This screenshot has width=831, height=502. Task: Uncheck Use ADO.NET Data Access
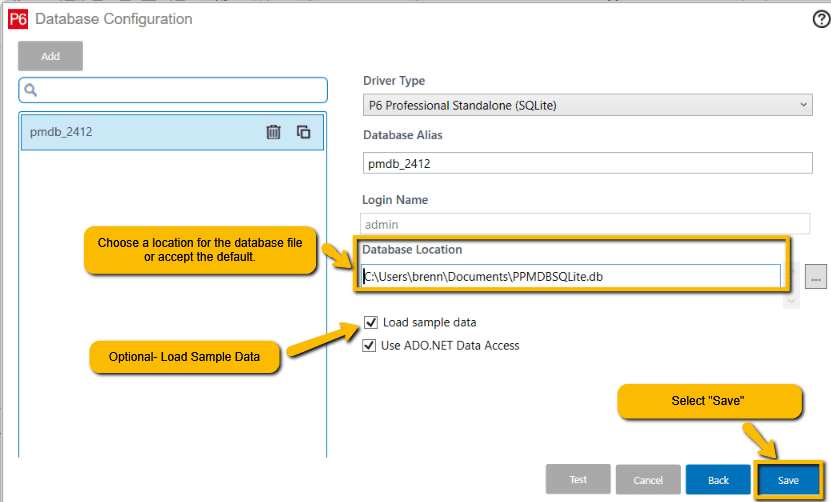[371, 346]
